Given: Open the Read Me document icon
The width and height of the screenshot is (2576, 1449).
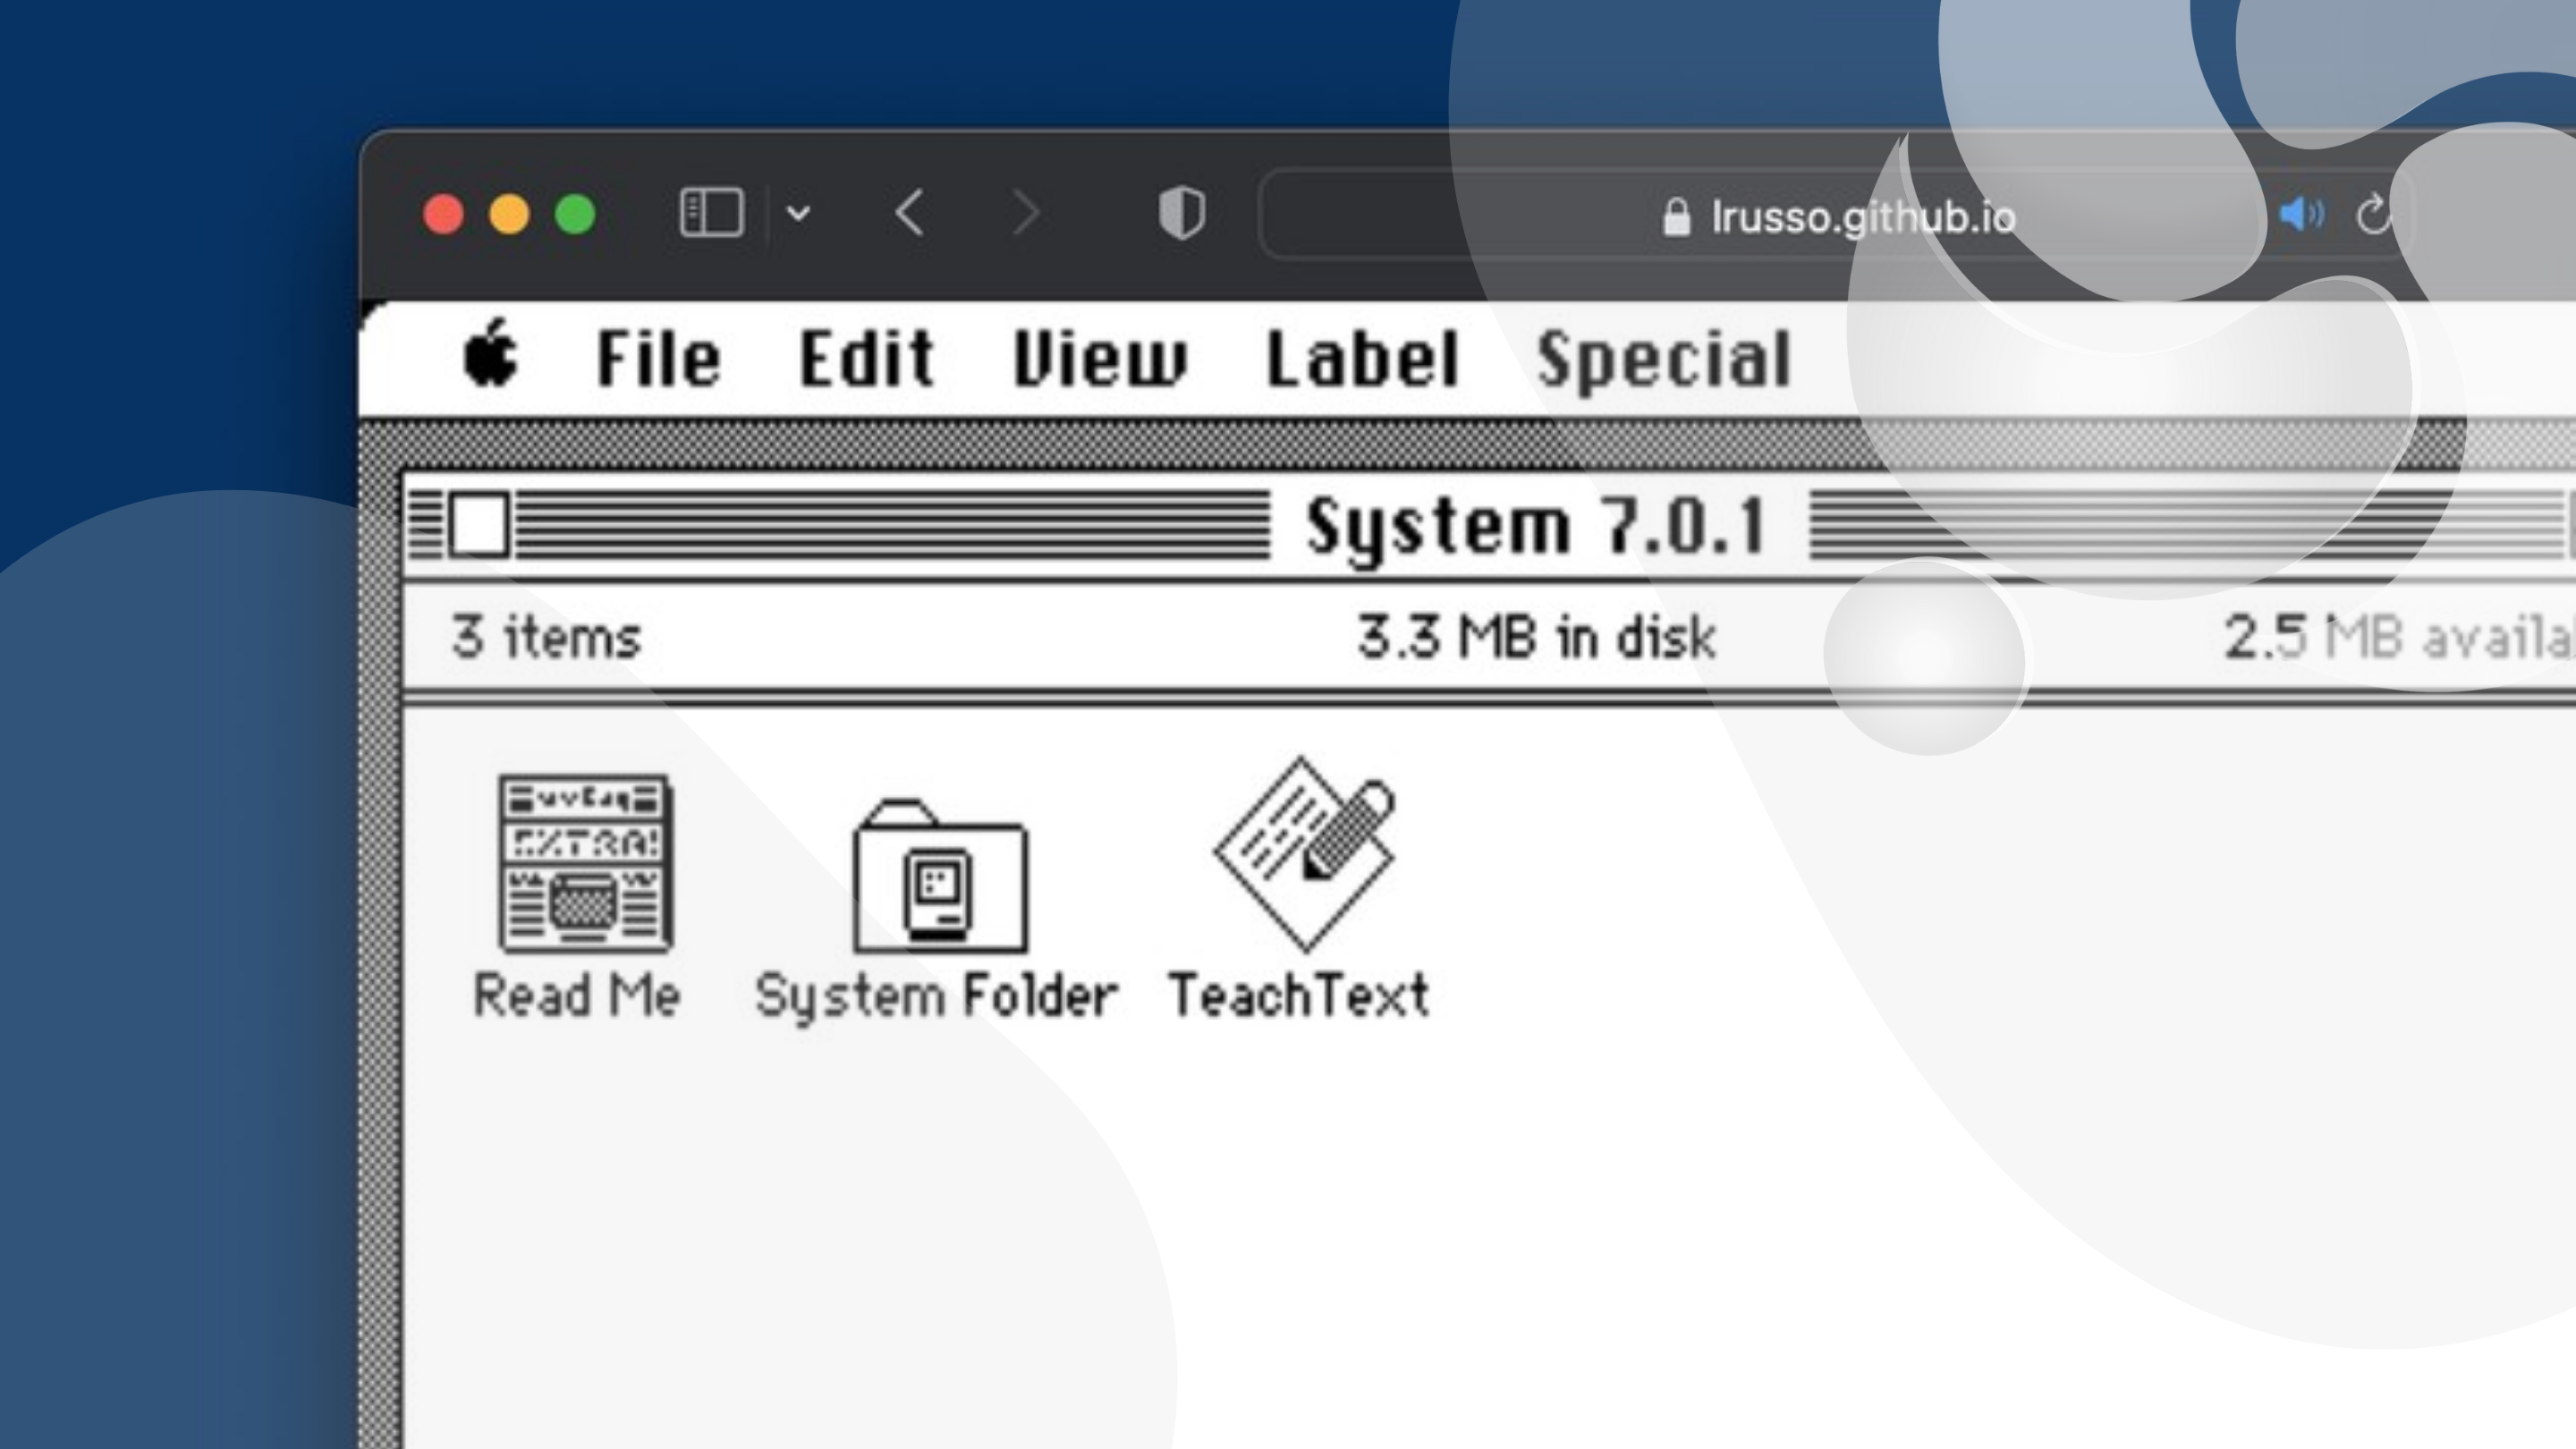Looking at the screenshot, I should click(x=586, y=864).
